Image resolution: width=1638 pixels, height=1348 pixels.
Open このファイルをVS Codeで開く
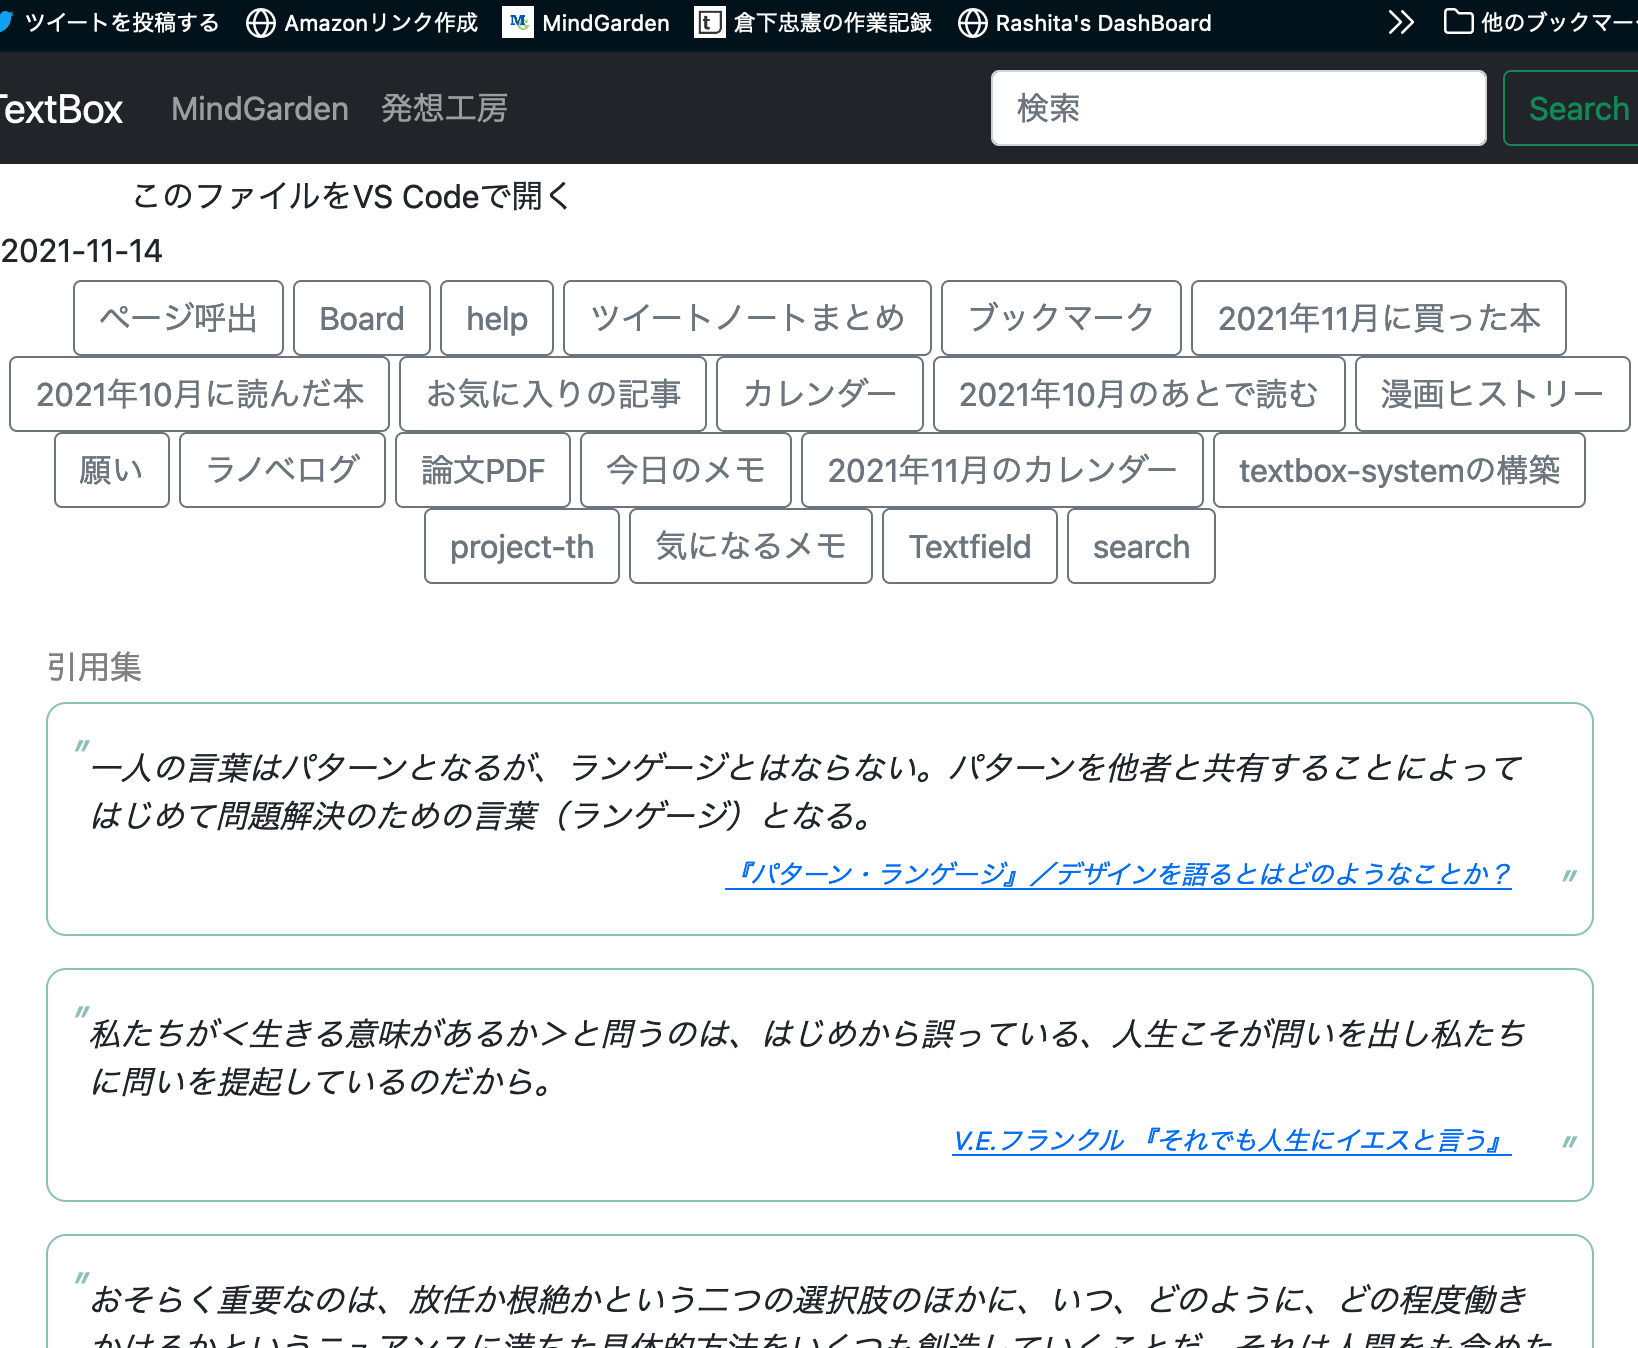pyautogui.click(x=350, y=197)
